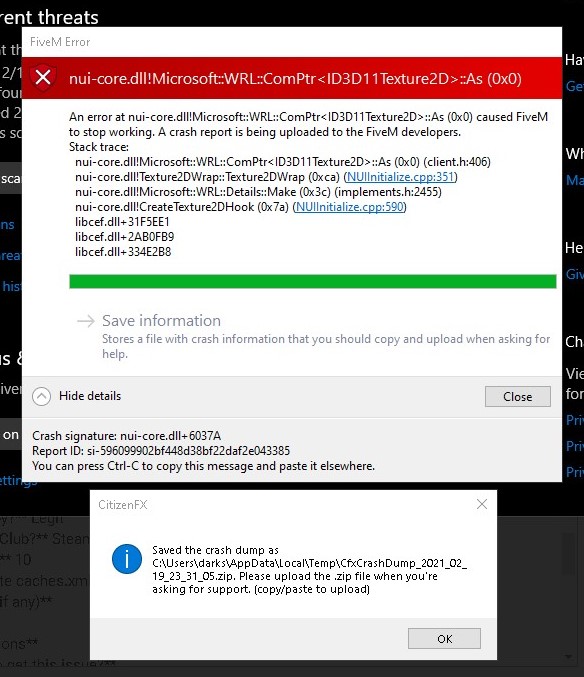This screenshot has width=584, height=677.
Task: Click the Close button in FiveM Error
Action: [x=518, y=396]
